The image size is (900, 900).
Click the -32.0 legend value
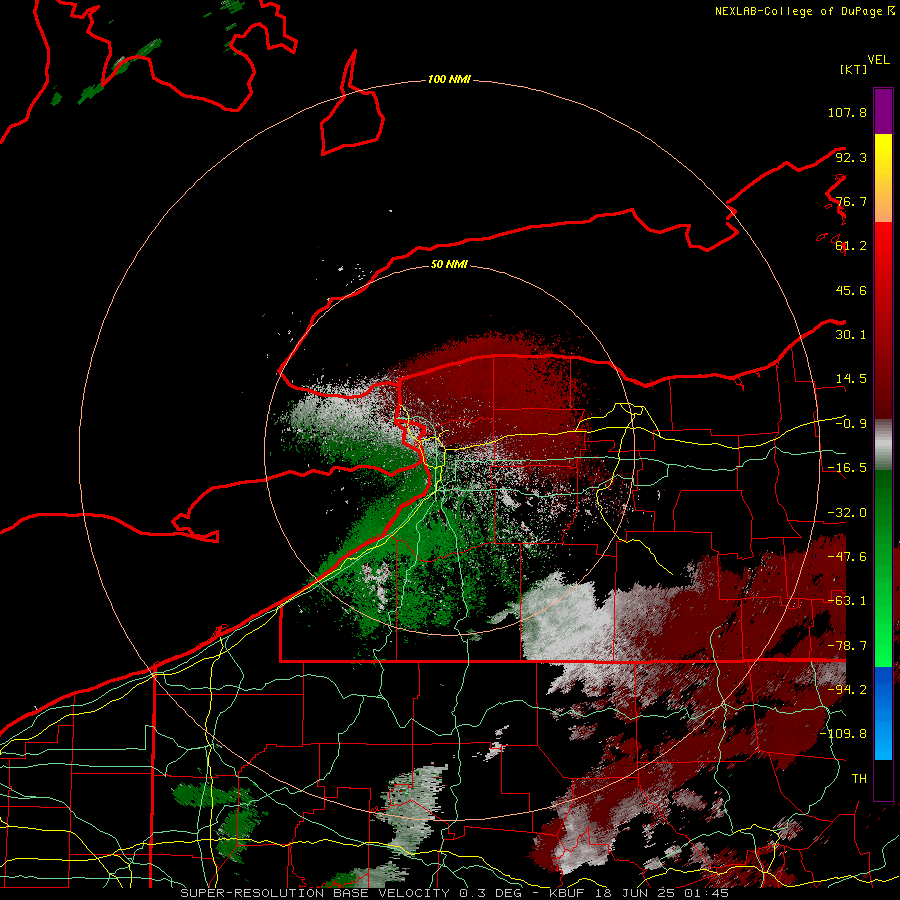coord(847,513)
